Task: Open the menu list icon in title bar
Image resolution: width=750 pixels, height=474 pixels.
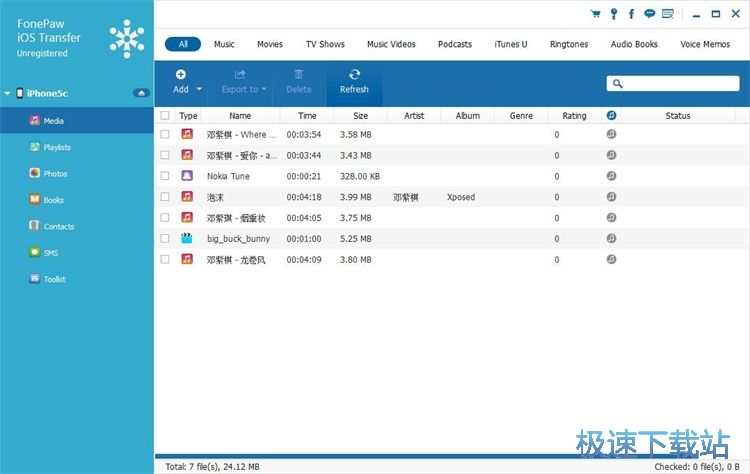Action: 668,14
